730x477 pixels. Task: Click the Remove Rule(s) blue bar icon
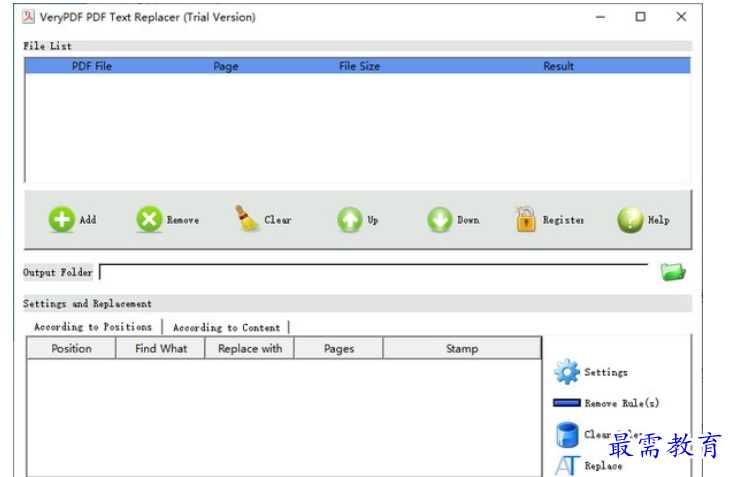(x=567, y=403)
